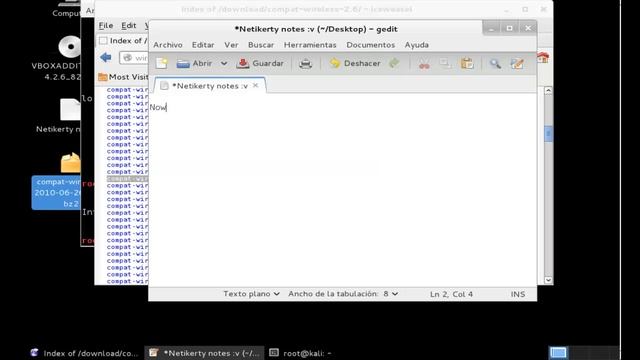Save the document with Guardar

pos(260,63)
